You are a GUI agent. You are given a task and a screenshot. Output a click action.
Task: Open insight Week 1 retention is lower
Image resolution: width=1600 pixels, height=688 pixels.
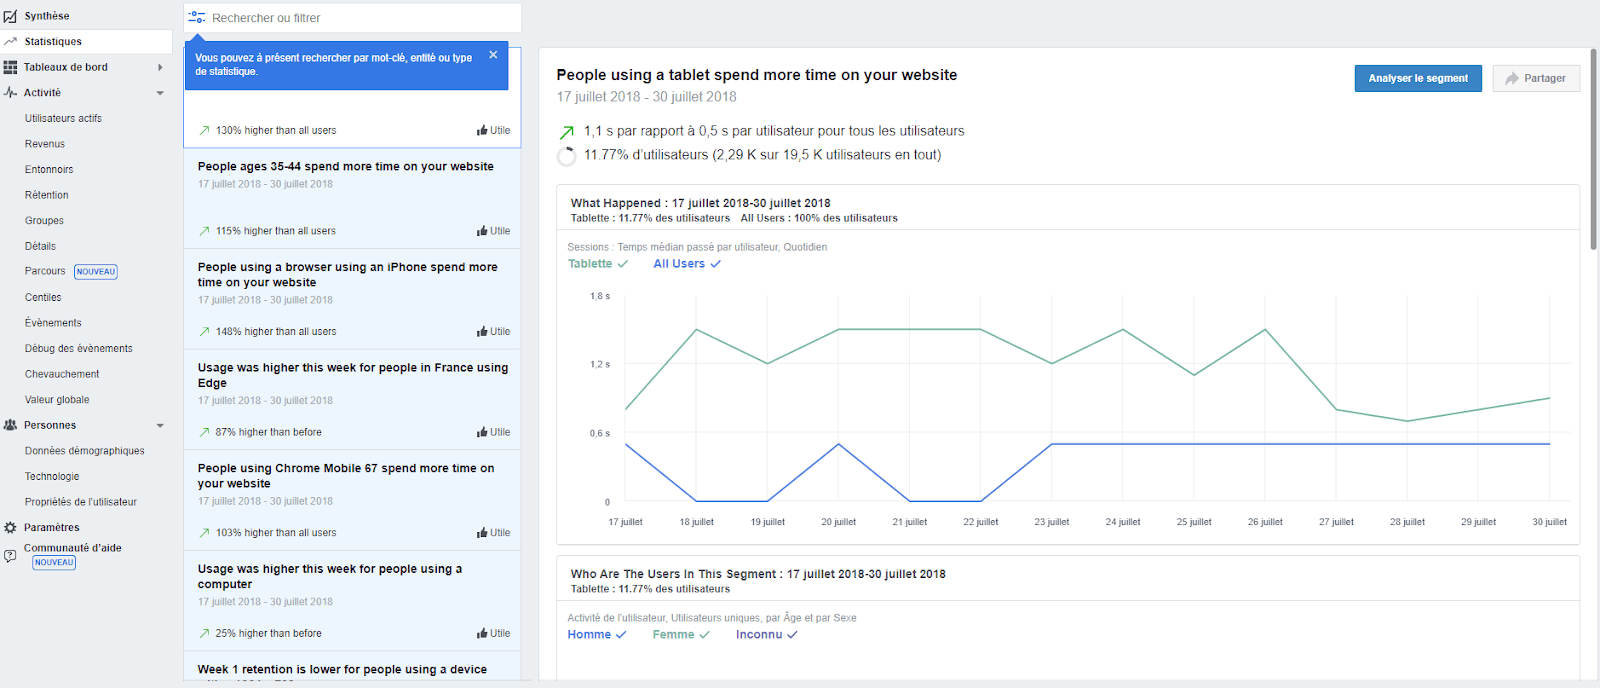pos(342,670)
